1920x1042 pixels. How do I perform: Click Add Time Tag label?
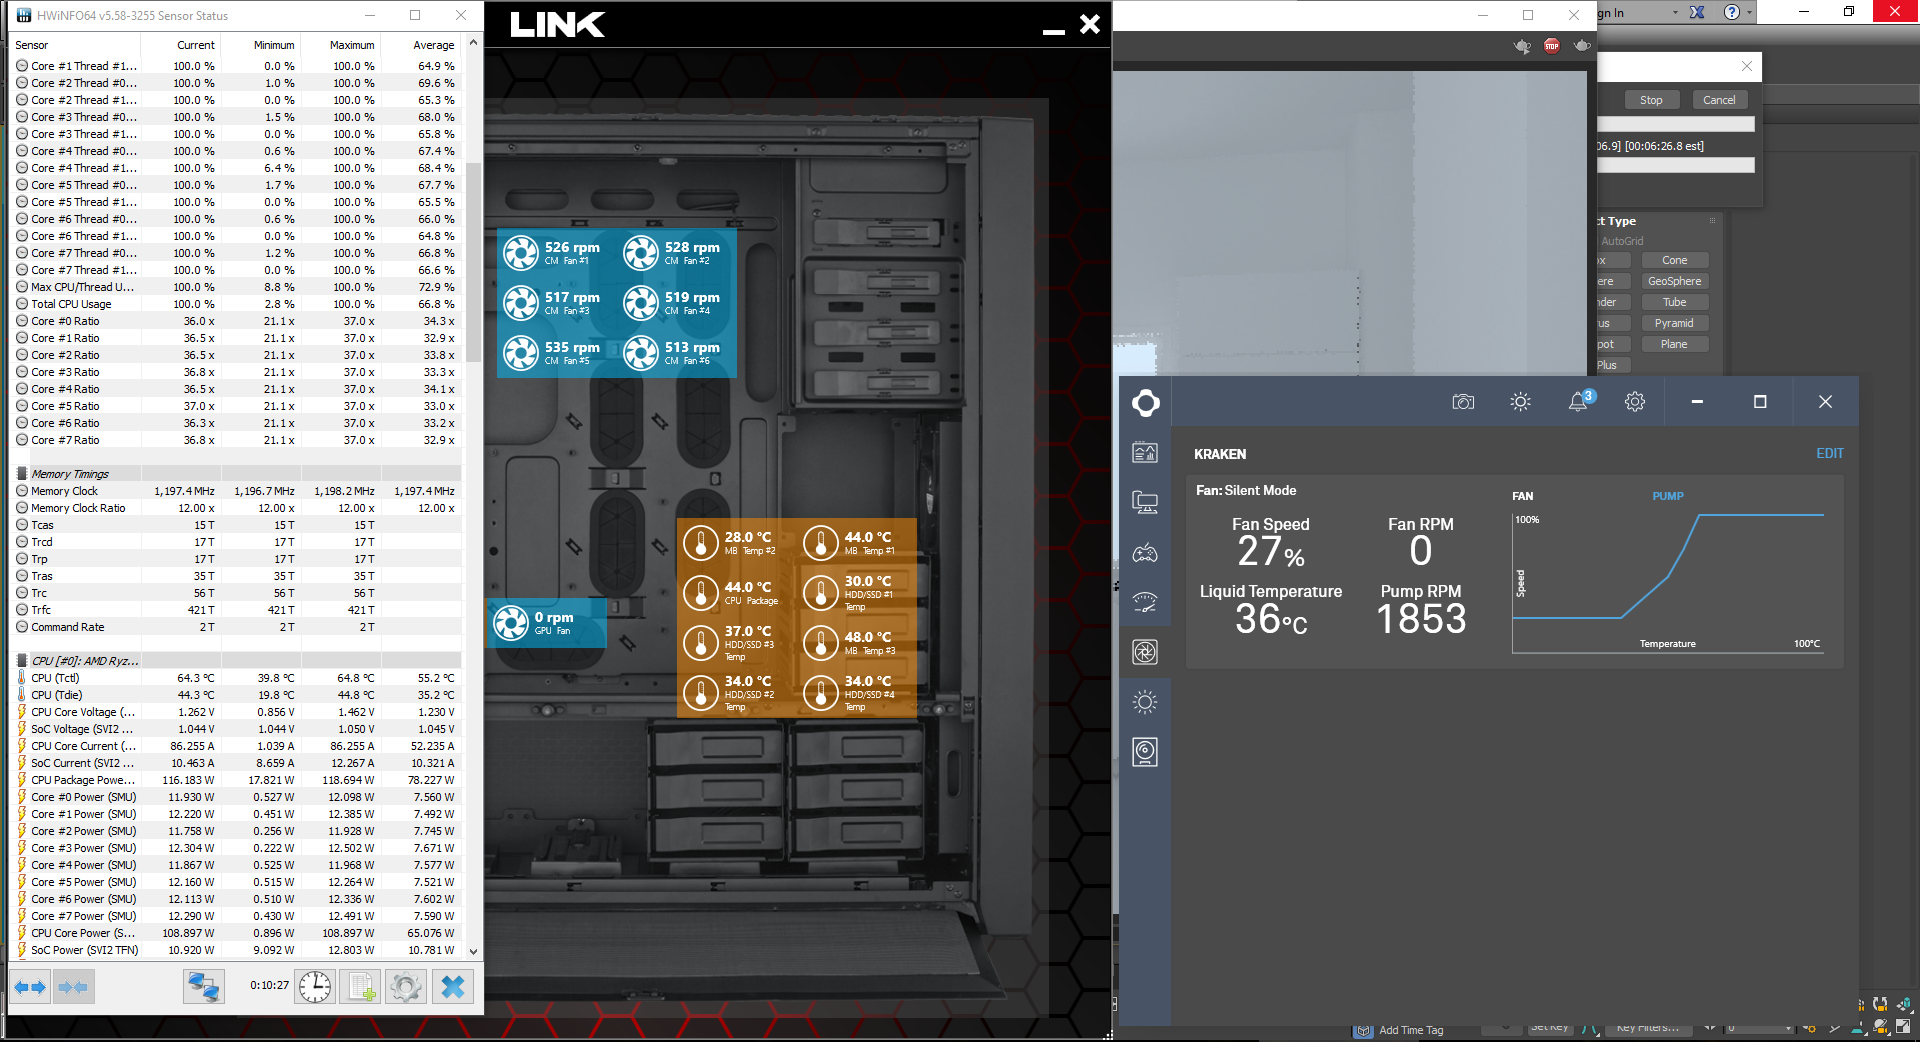click(1411, 1031)
